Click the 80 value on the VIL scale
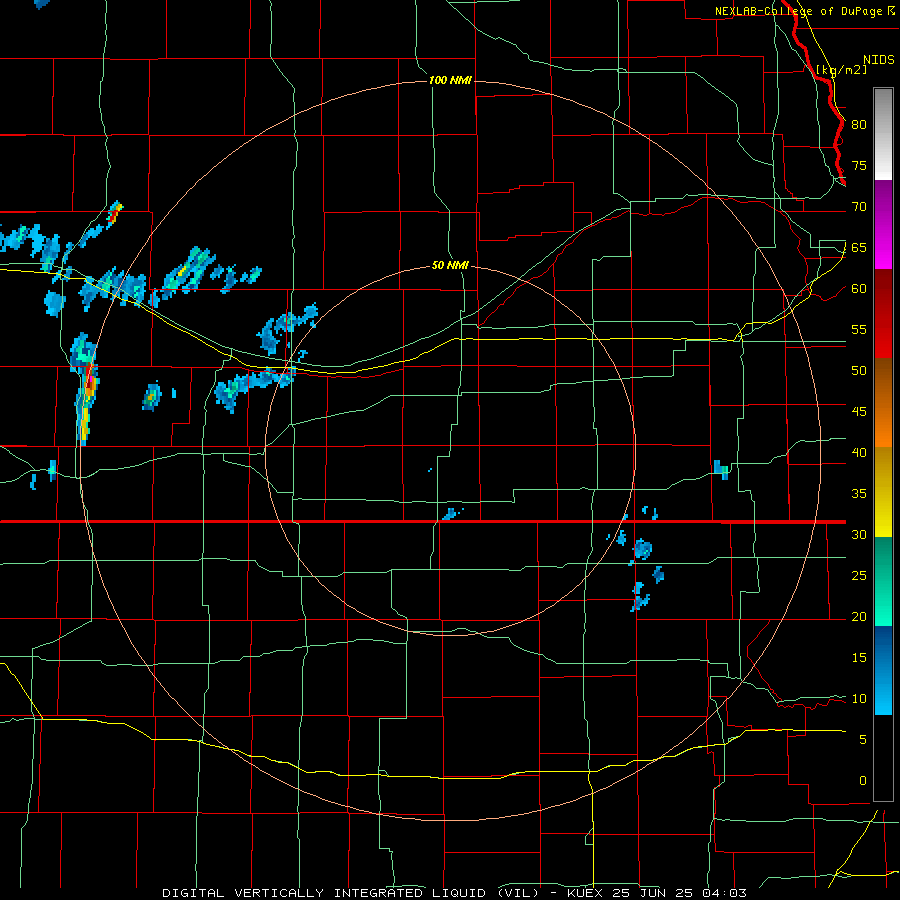 [x=859, y=125]
